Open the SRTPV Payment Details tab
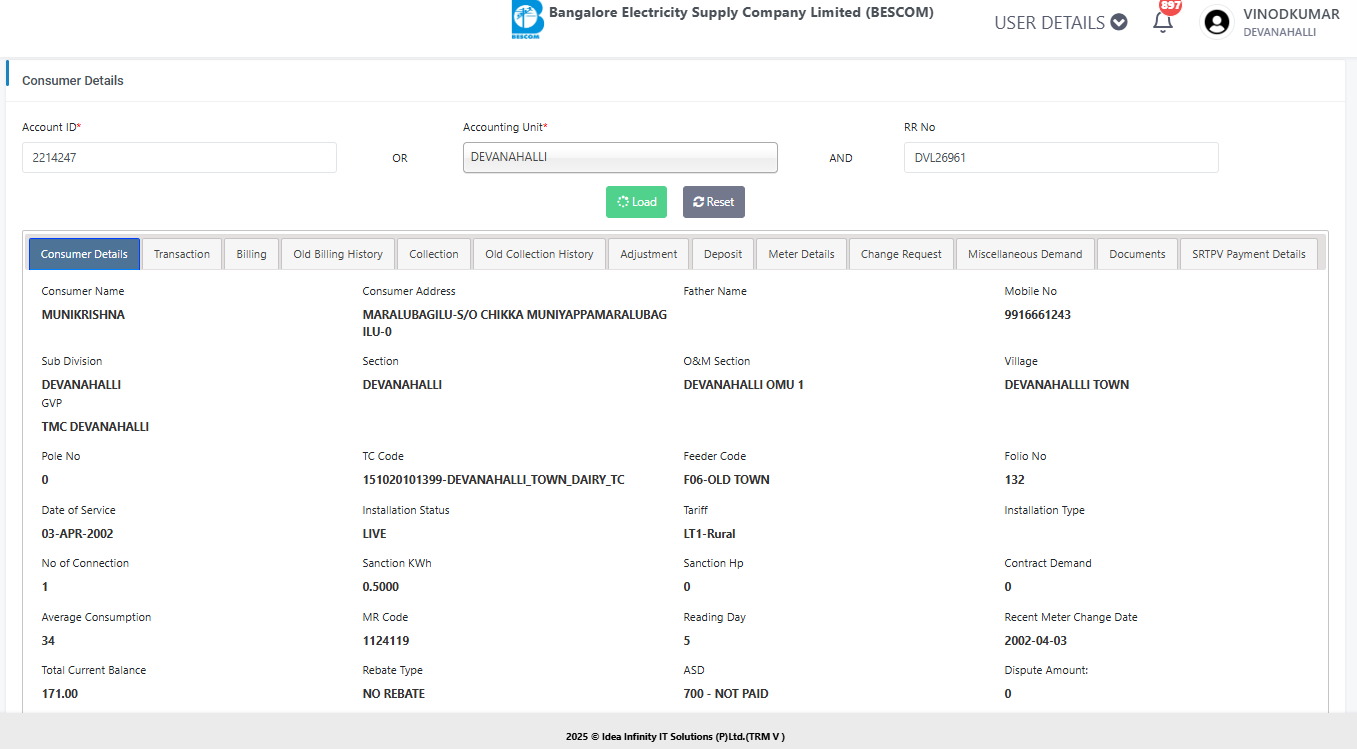 click(x=1248, y=254)
